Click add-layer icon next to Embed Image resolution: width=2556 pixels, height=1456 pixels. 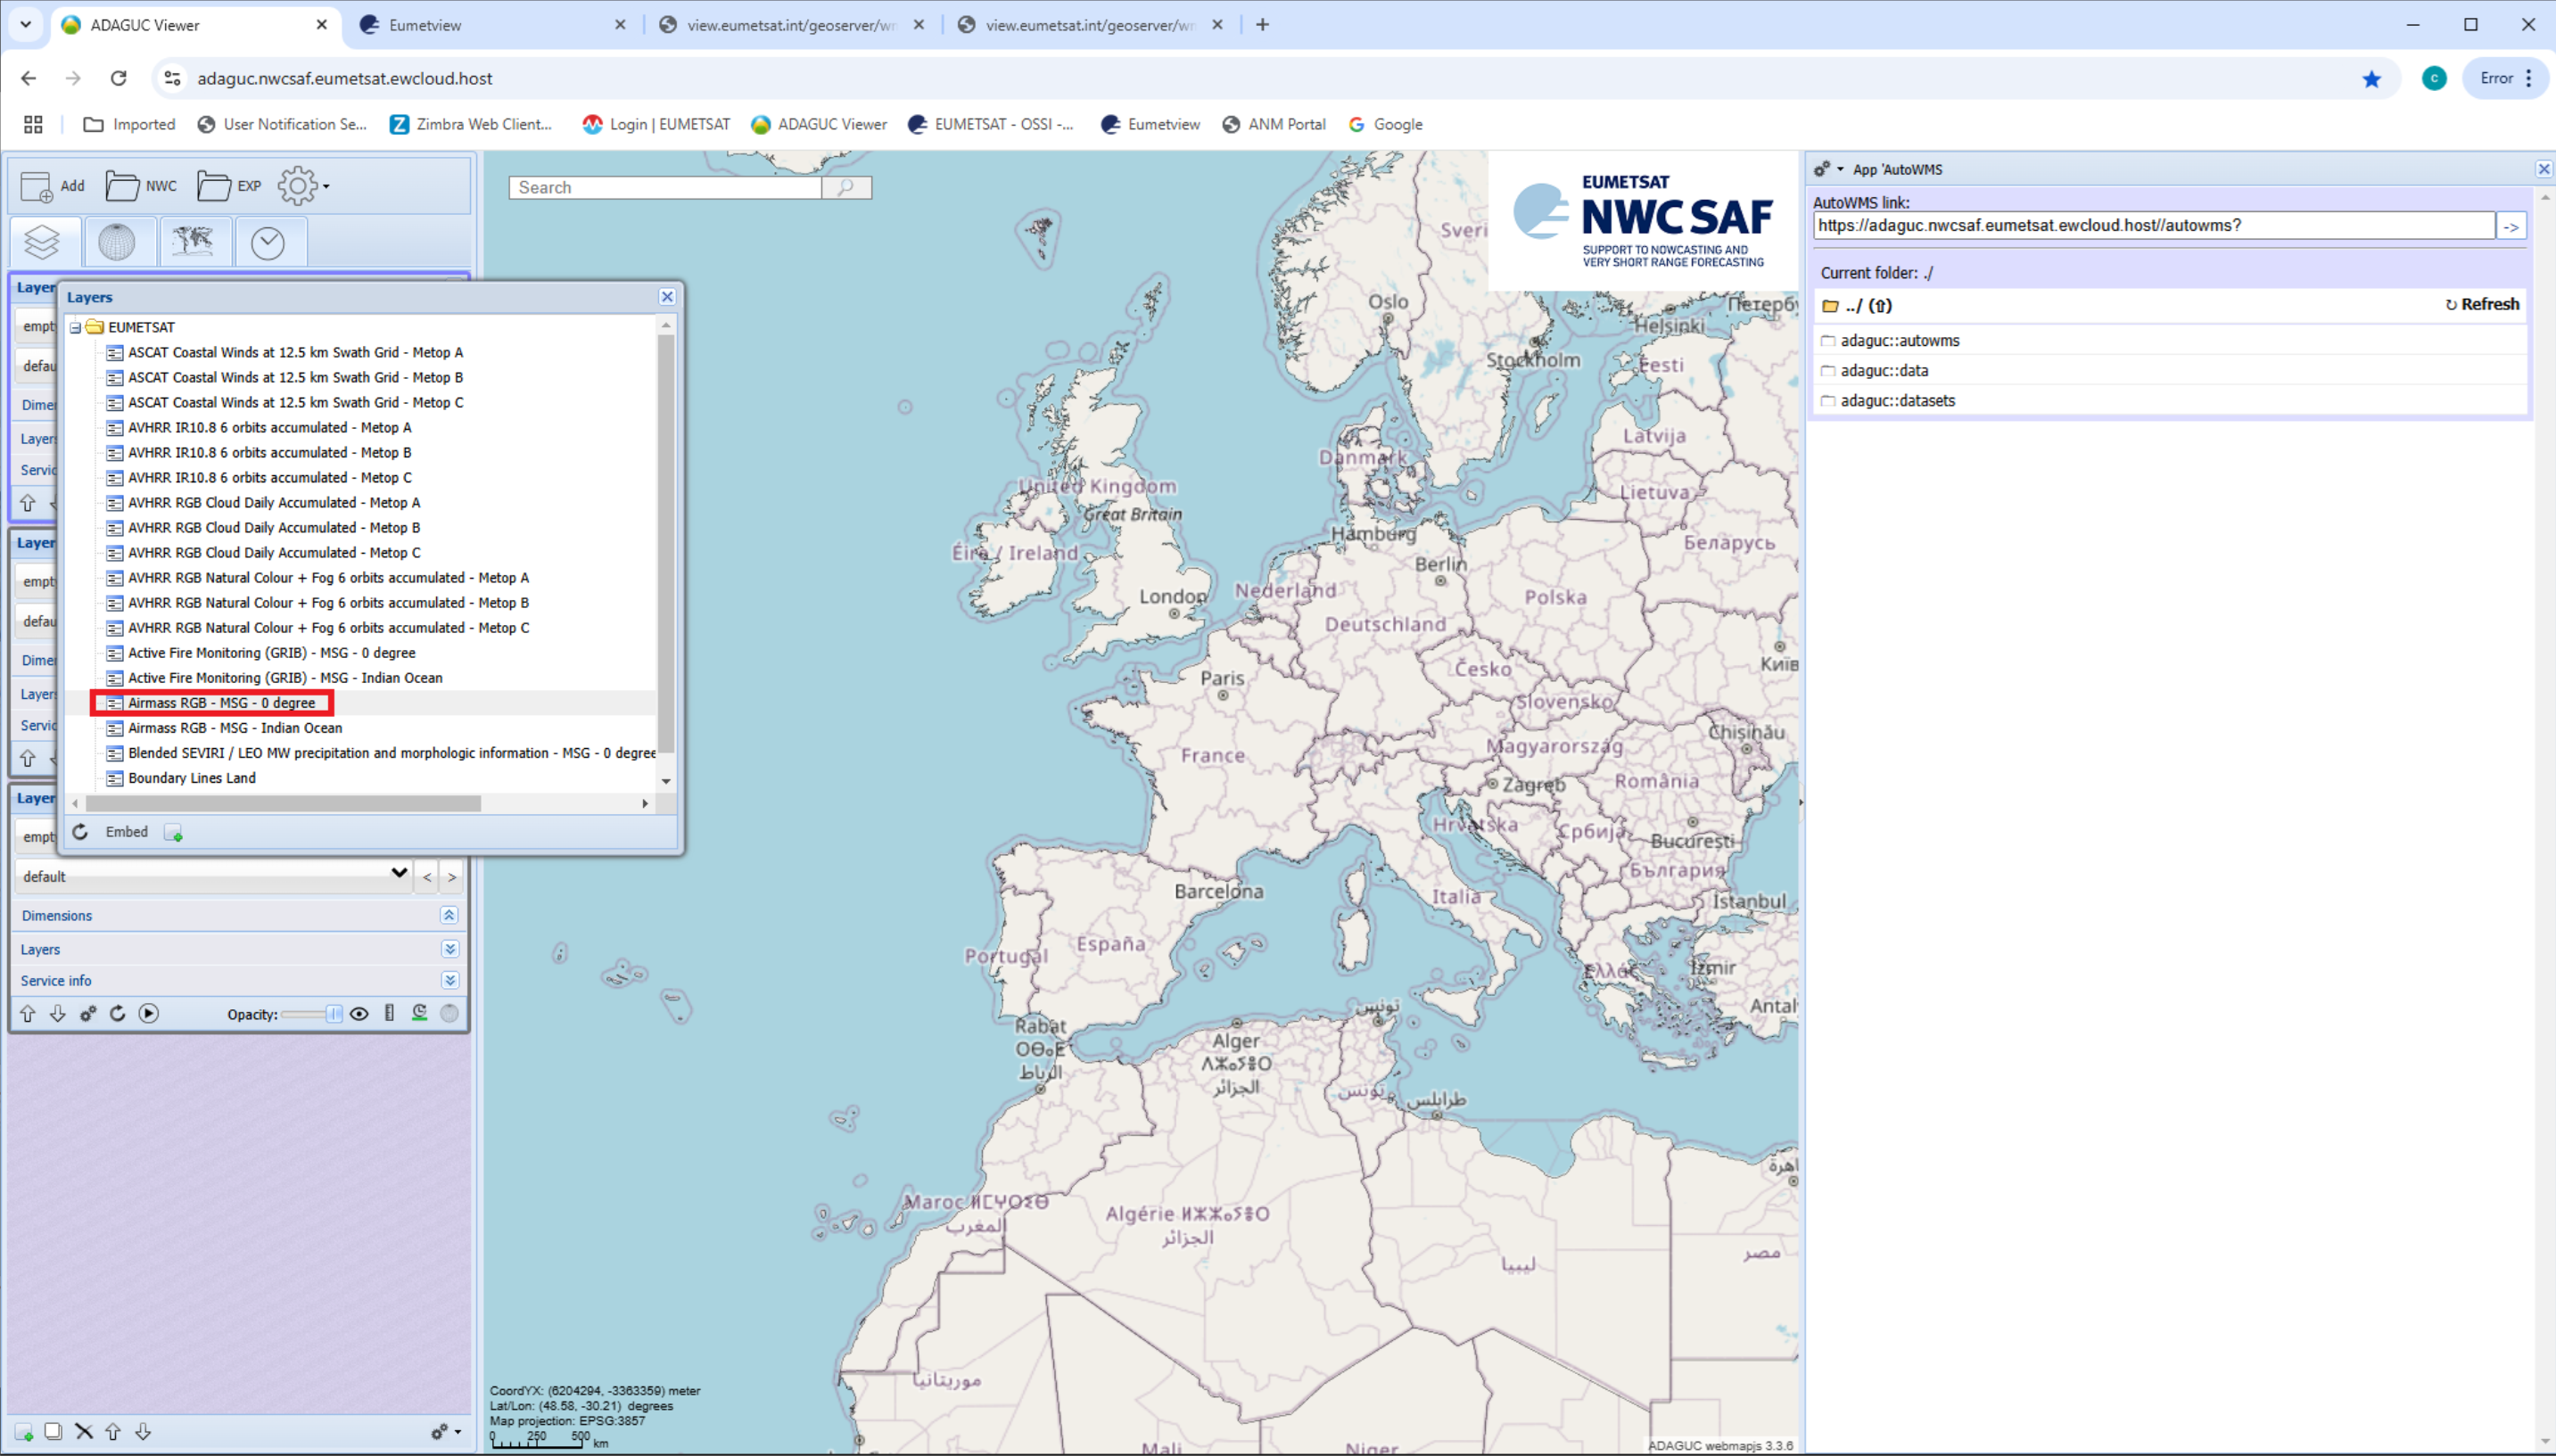tap(173, 833)
